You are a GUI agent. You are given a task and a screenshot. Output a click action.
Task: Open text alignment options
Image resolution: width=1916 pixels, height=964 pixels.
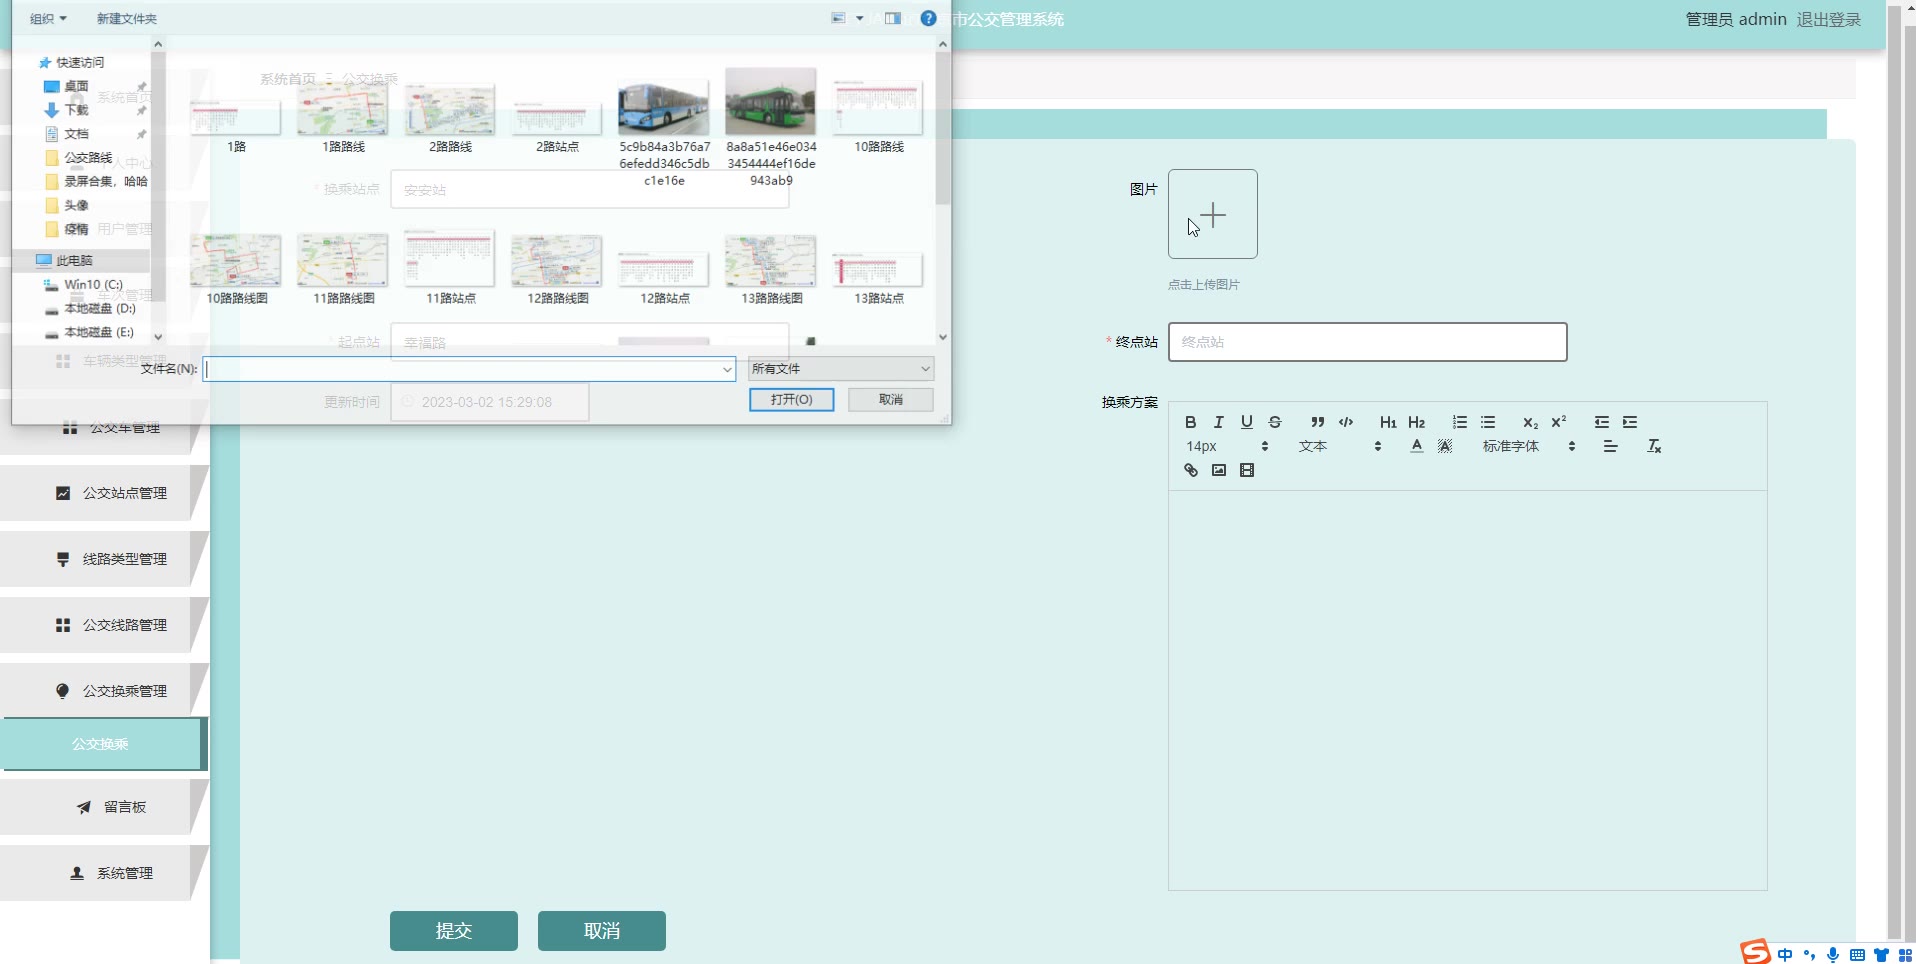click(1610, 446)
